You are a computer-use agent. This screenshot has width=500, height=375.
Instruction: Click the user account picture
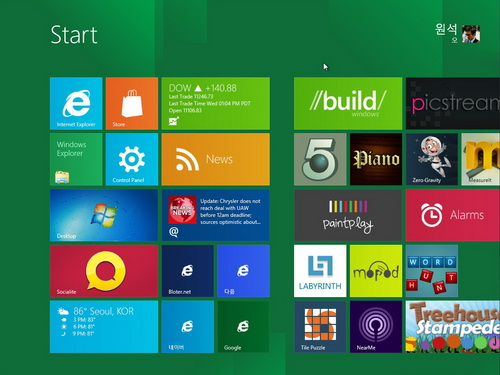click(471, 34)
